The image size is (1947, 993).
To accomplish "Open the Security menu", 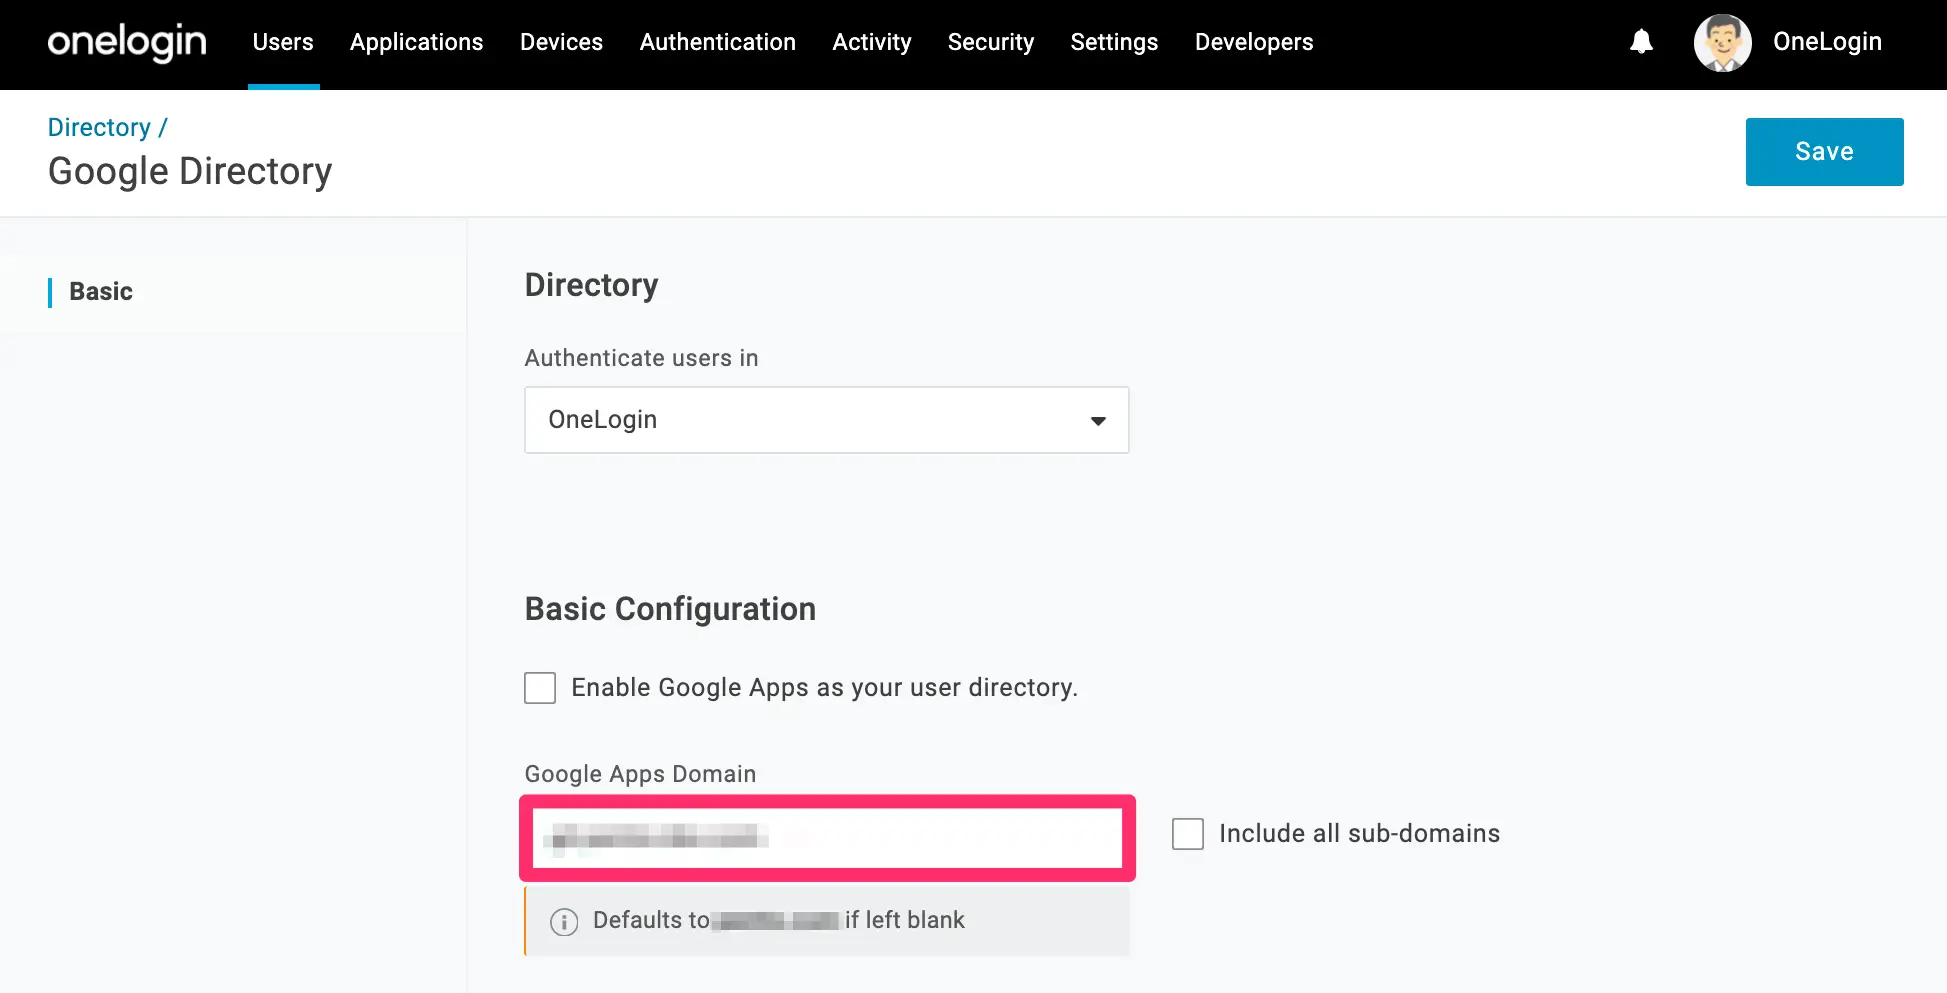I will coord(990,42).
